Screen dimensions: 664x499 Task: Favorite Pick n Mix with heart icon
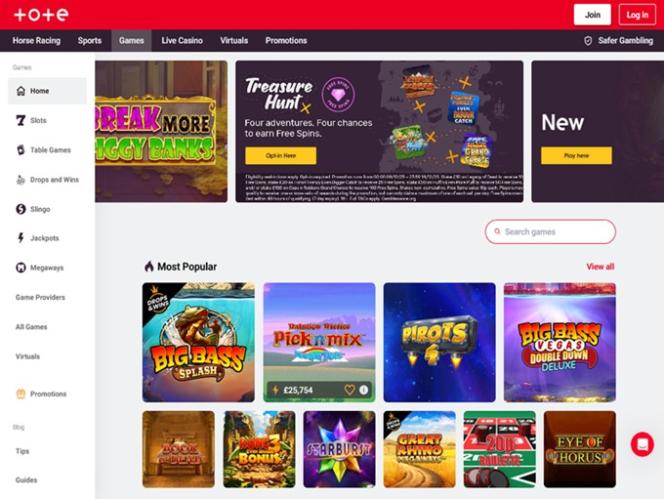[x=349, y=390]
